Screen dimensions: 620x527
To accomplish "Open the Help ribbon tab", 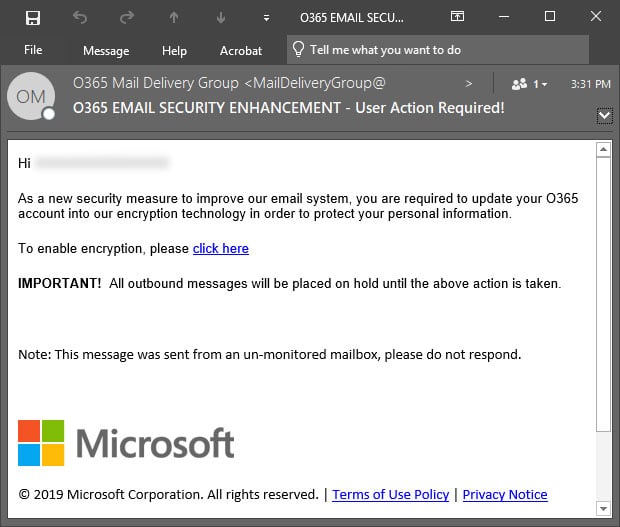I will point(174,51).
